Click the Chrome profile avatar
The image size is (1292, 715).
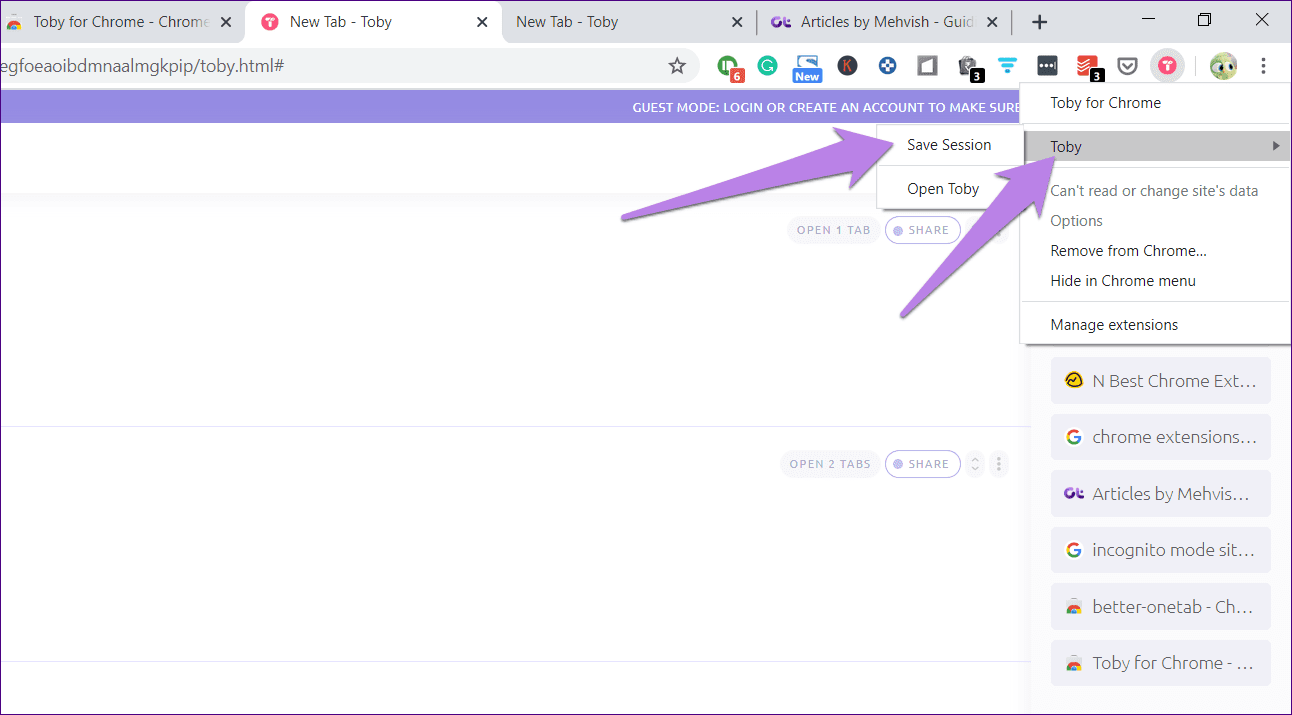tap(1223, 65)
